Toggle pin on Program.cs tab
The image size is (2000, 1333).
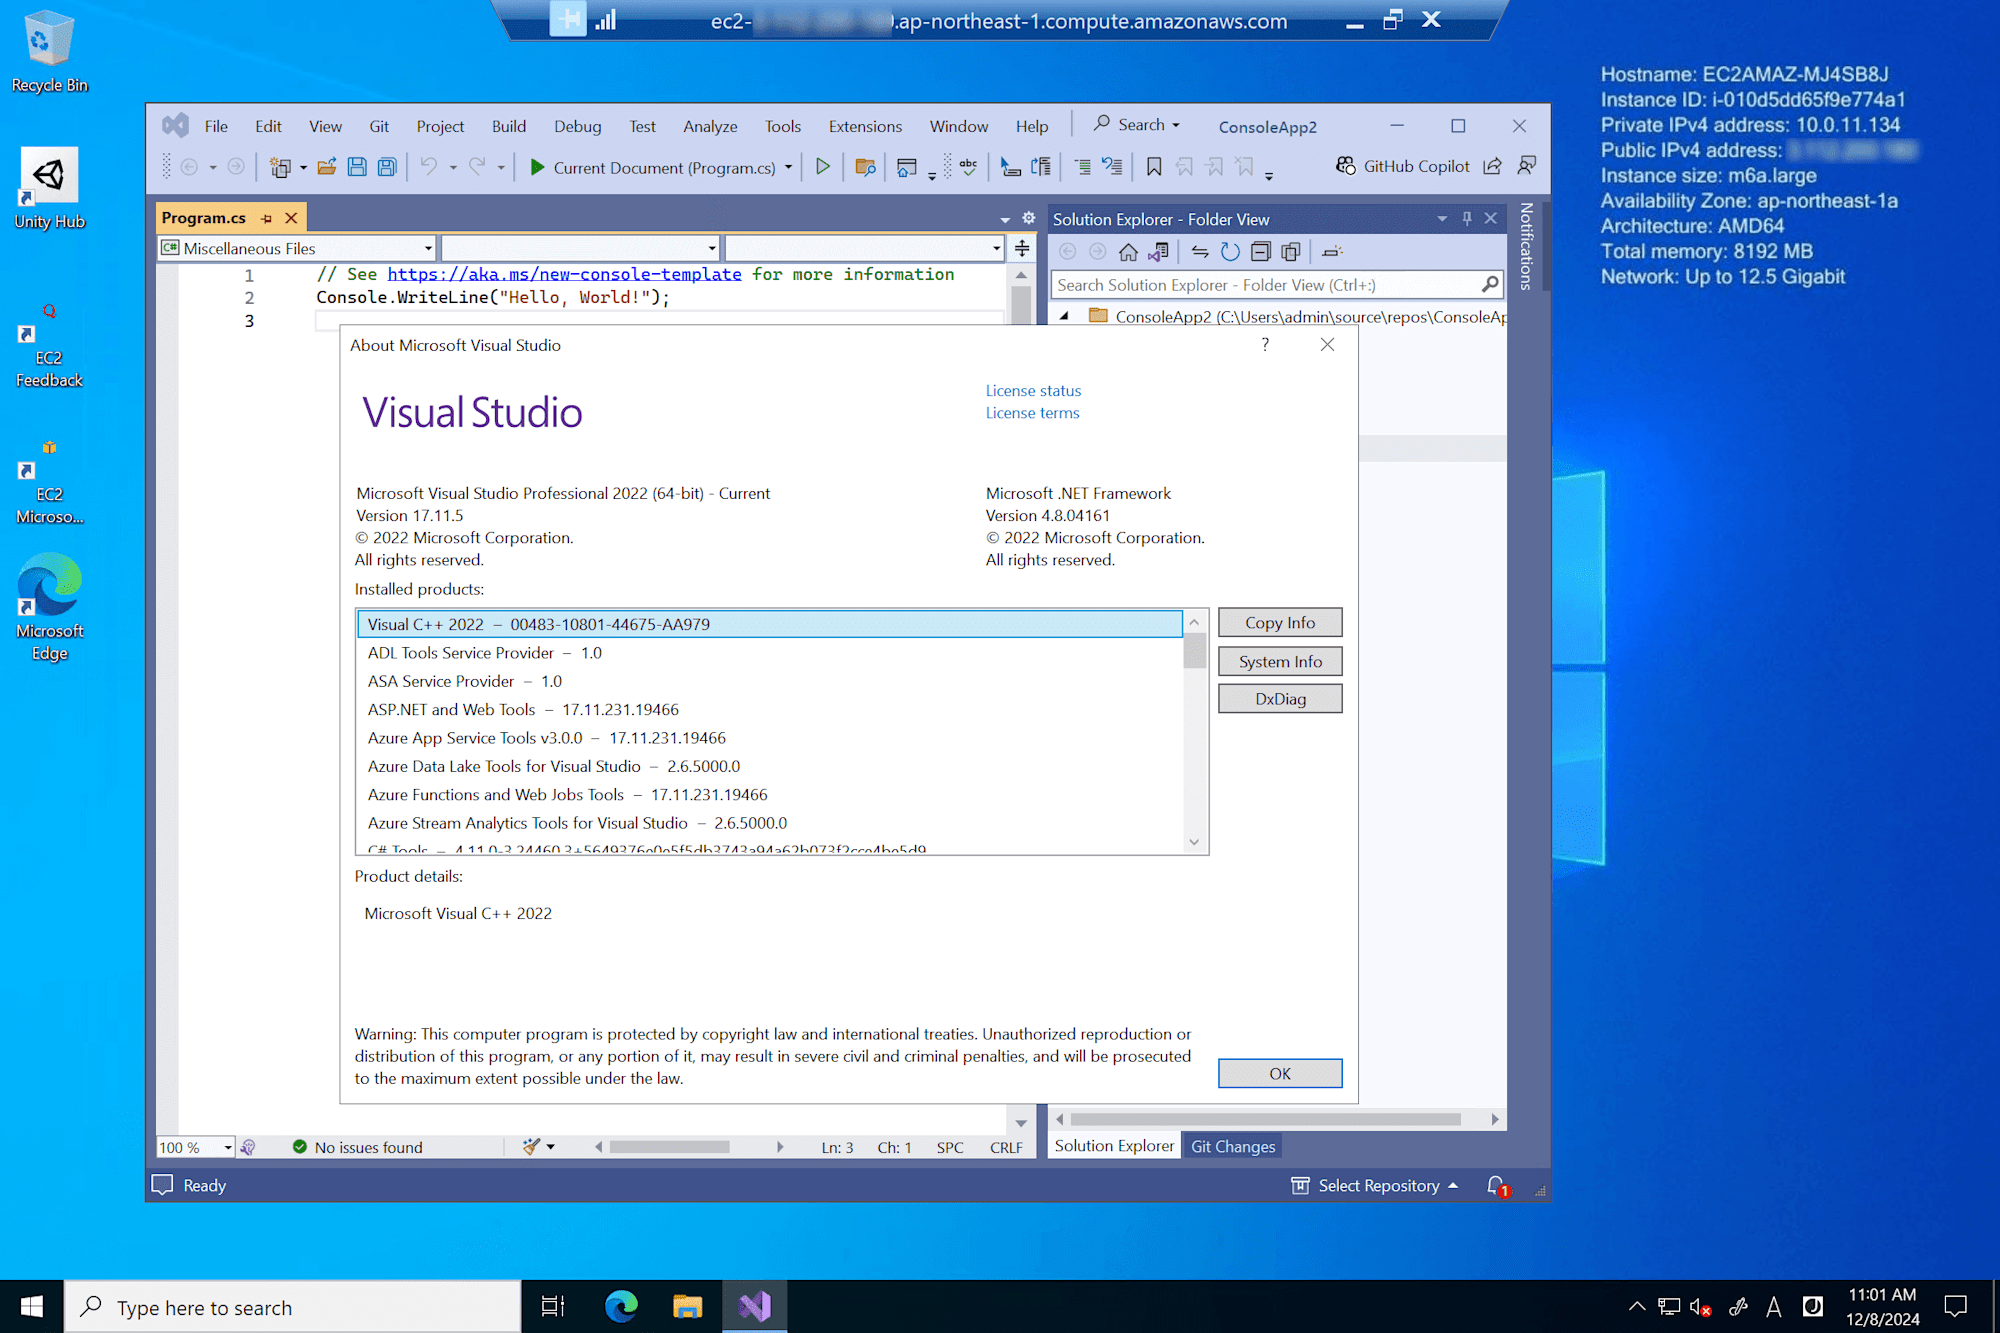click(266, 218)
